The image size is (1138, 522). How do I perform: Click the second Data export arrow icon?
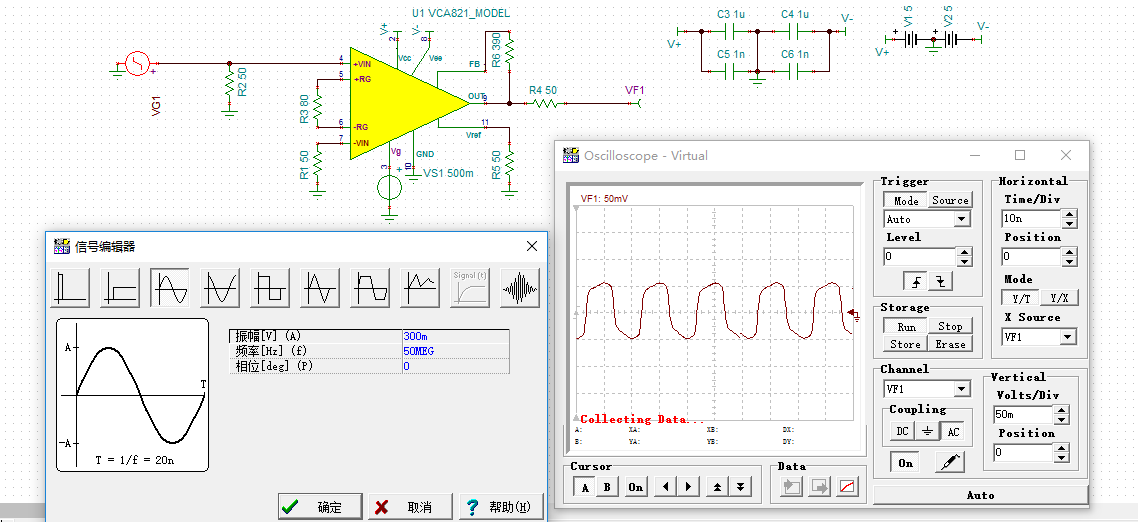coord(819,487)
